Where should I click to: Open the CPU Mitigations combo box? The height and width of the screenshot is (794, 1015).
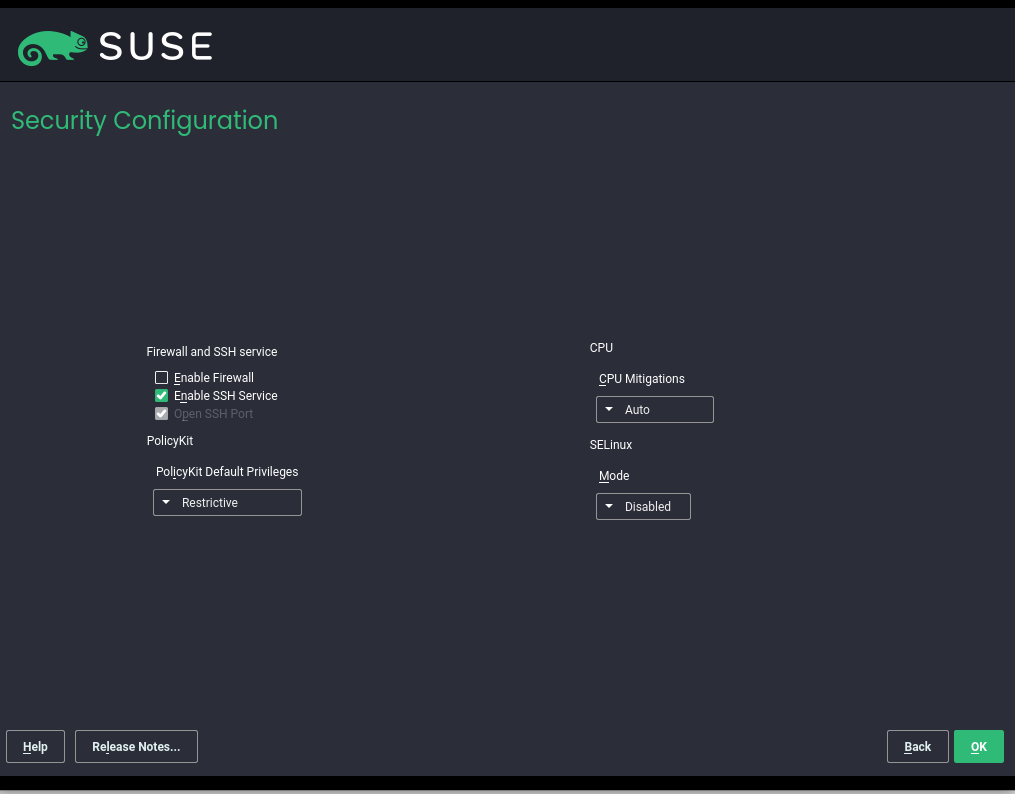click(655, 409)
